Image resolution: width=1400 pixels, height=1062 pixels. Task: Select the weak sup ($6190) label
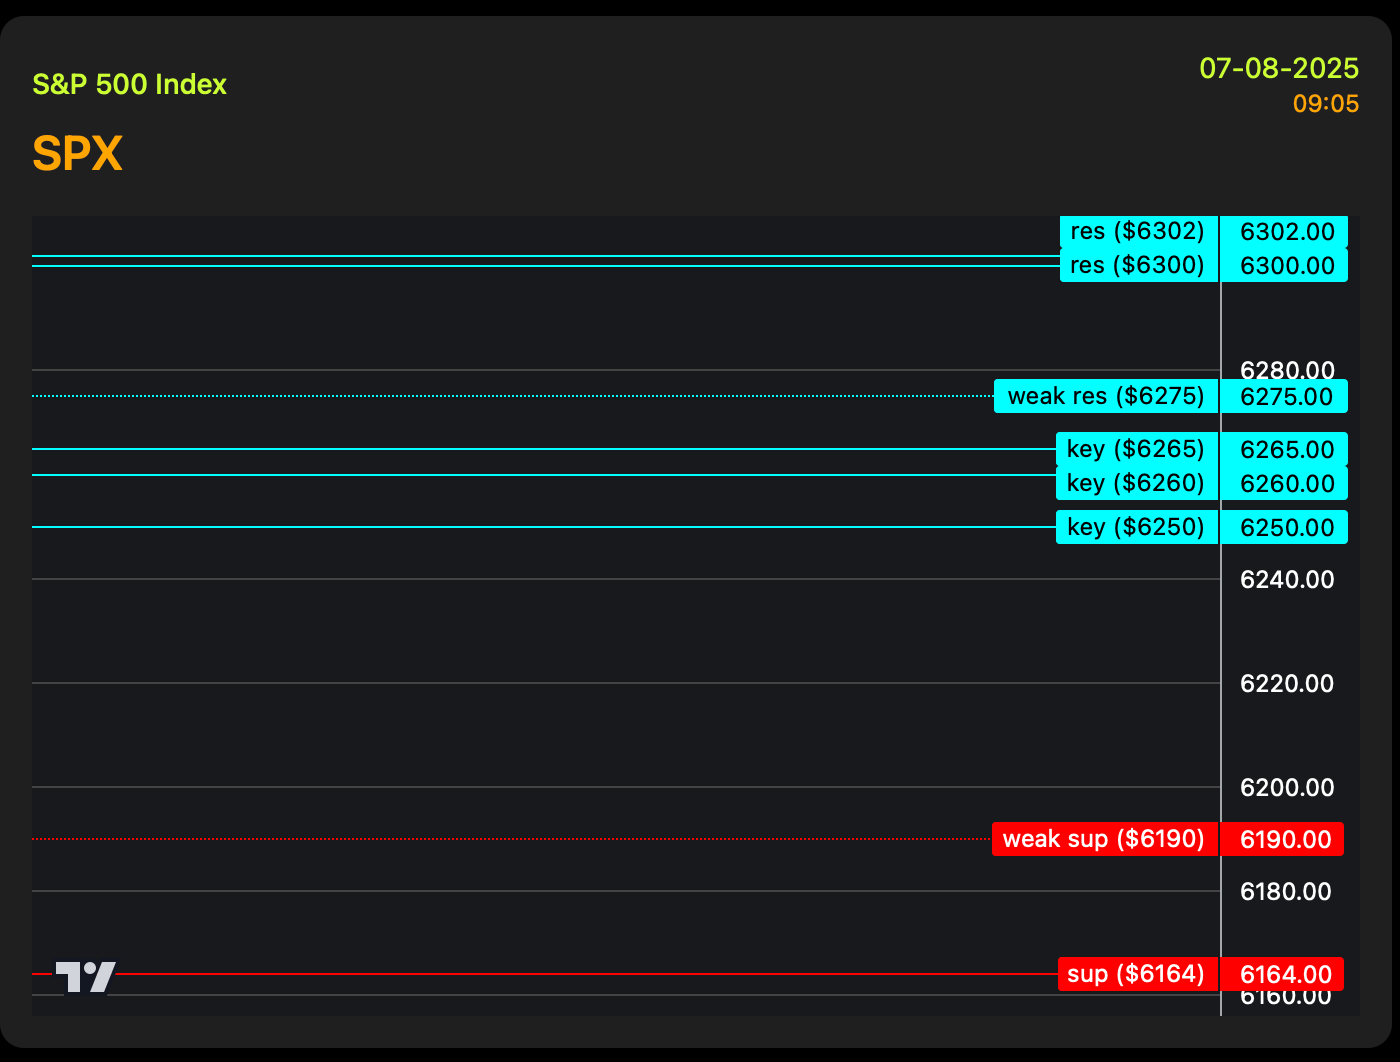(1105, 838)
